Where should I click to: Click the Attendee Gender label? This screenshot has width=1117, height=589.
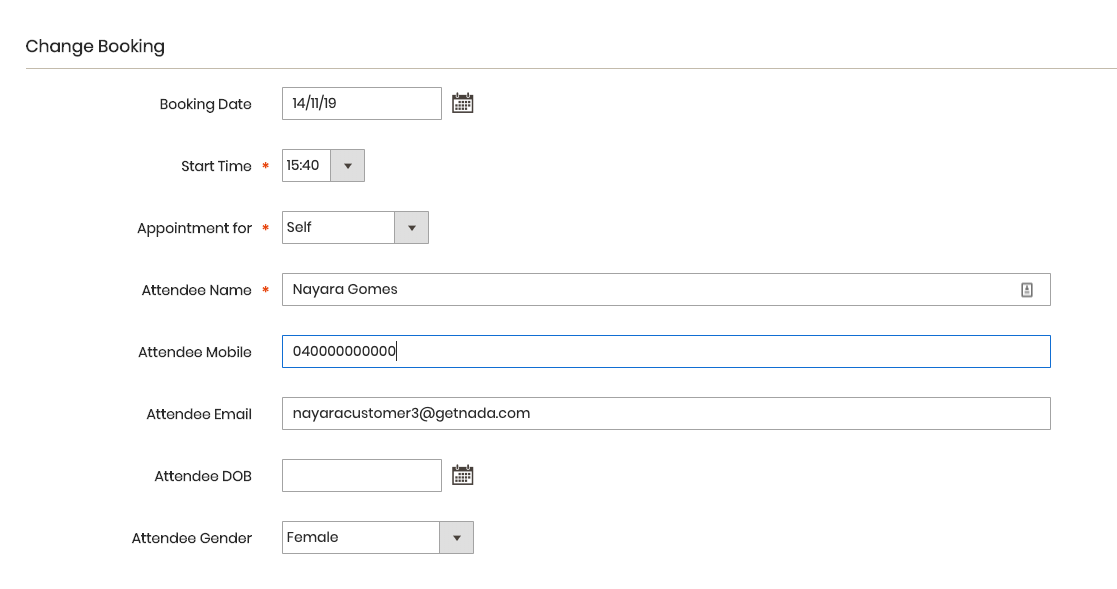[192, 538]
